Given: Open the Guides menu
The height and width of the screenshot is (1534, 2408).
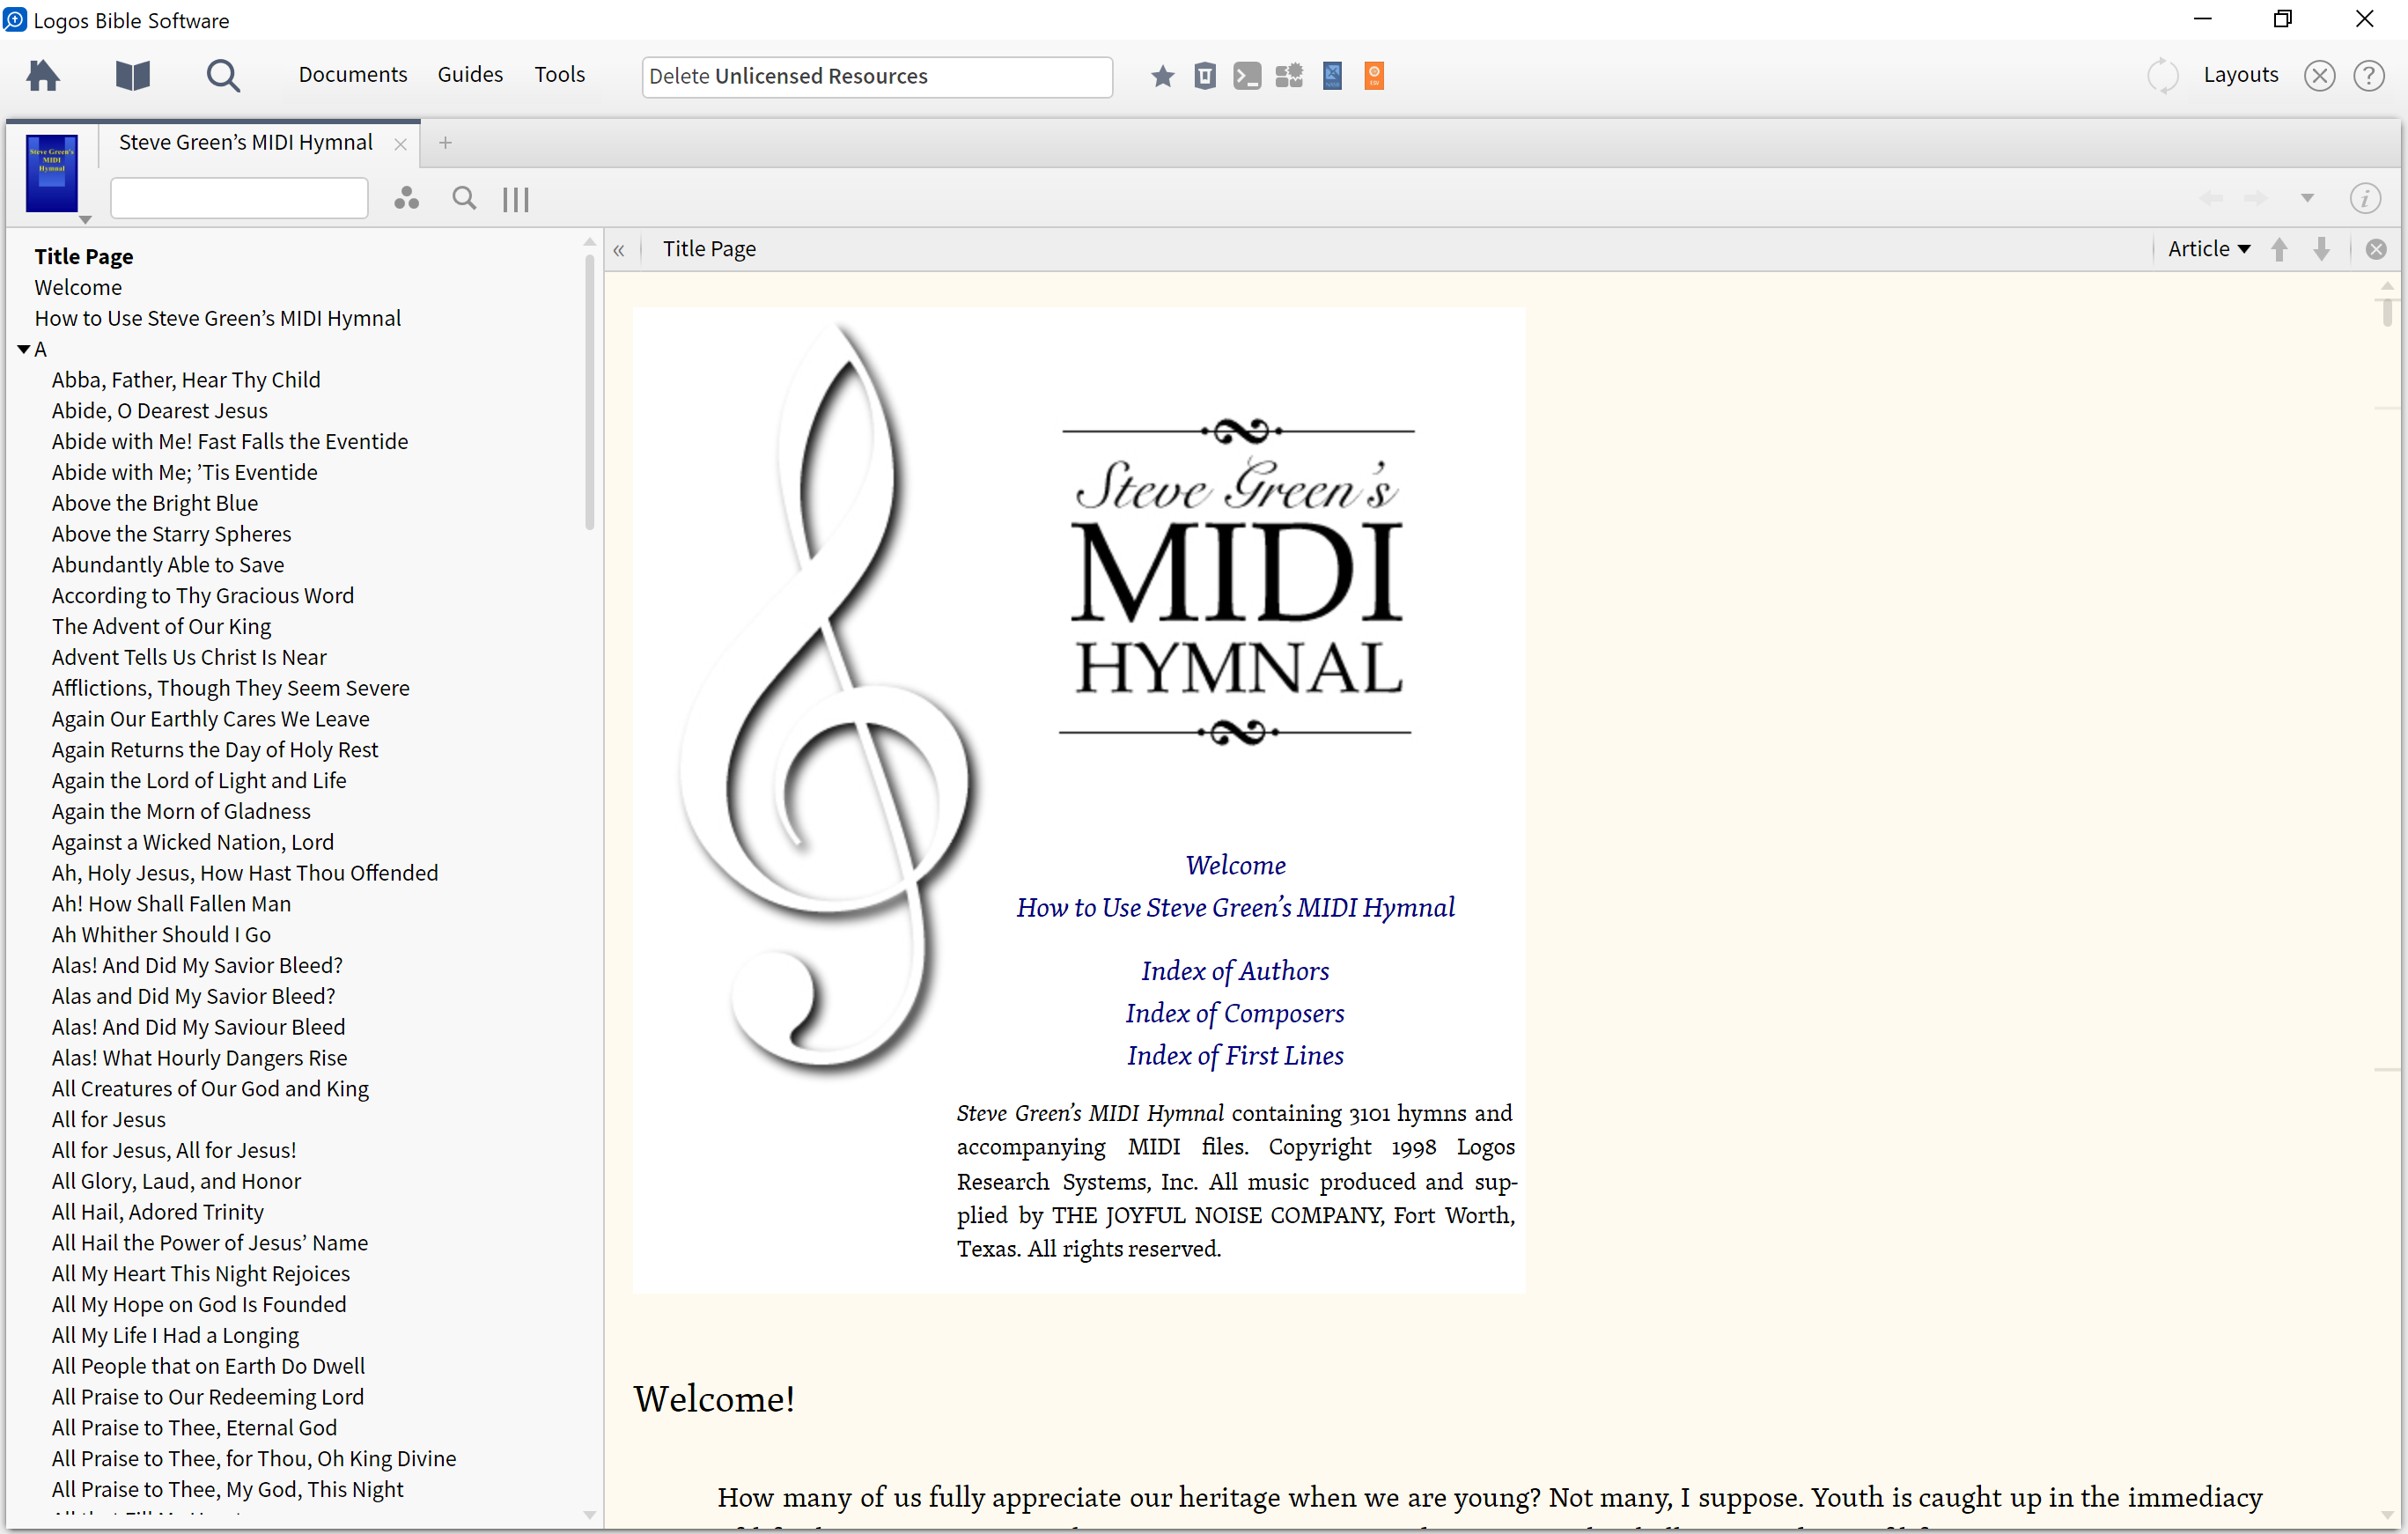Looking at the screenshot, I should (470, 75).
